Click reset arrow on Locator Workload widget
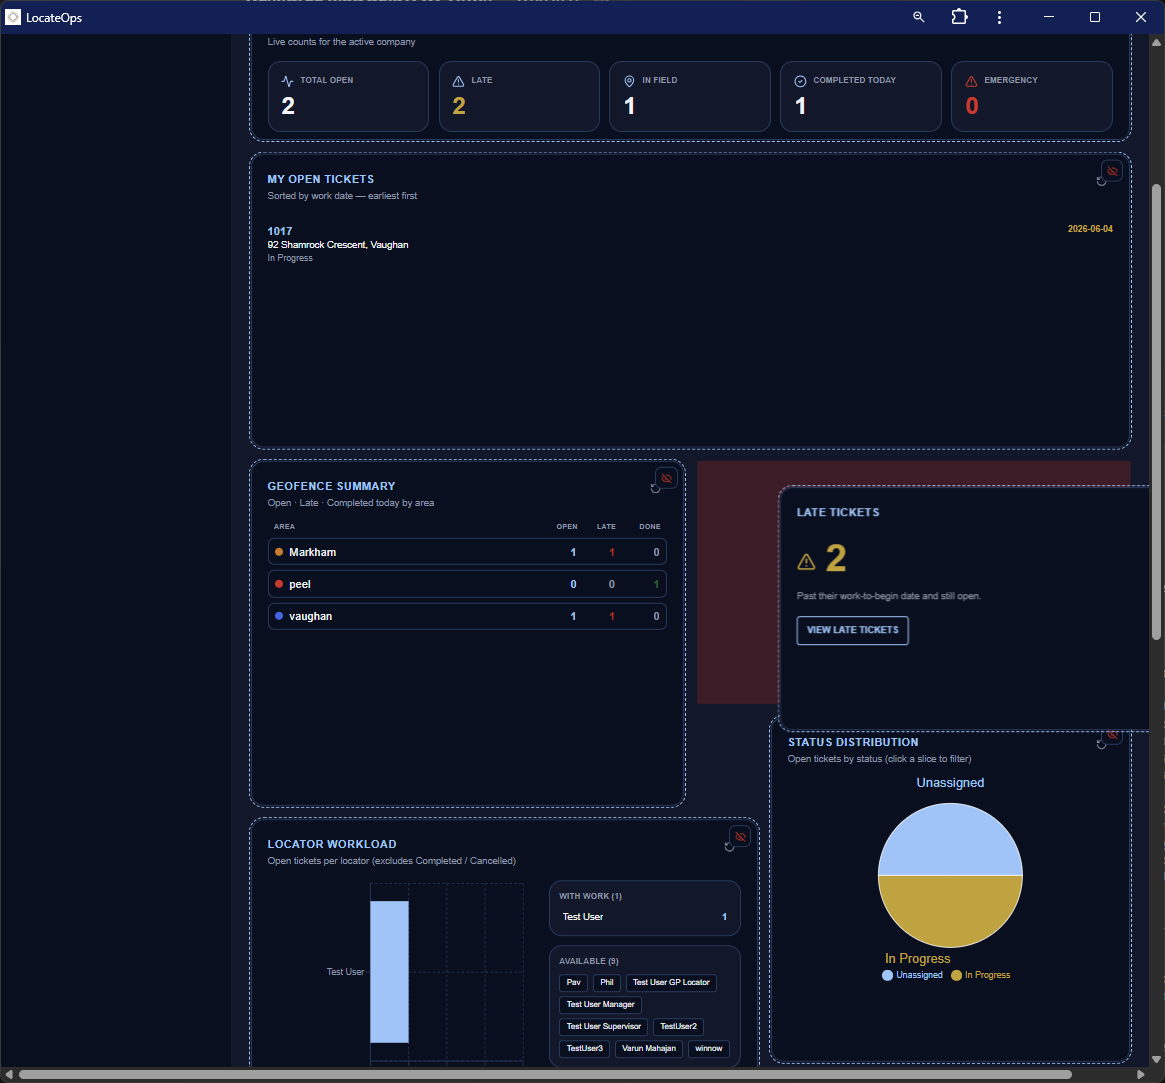The height and width of the screenshot is (1083, 1165). (729, 847)
